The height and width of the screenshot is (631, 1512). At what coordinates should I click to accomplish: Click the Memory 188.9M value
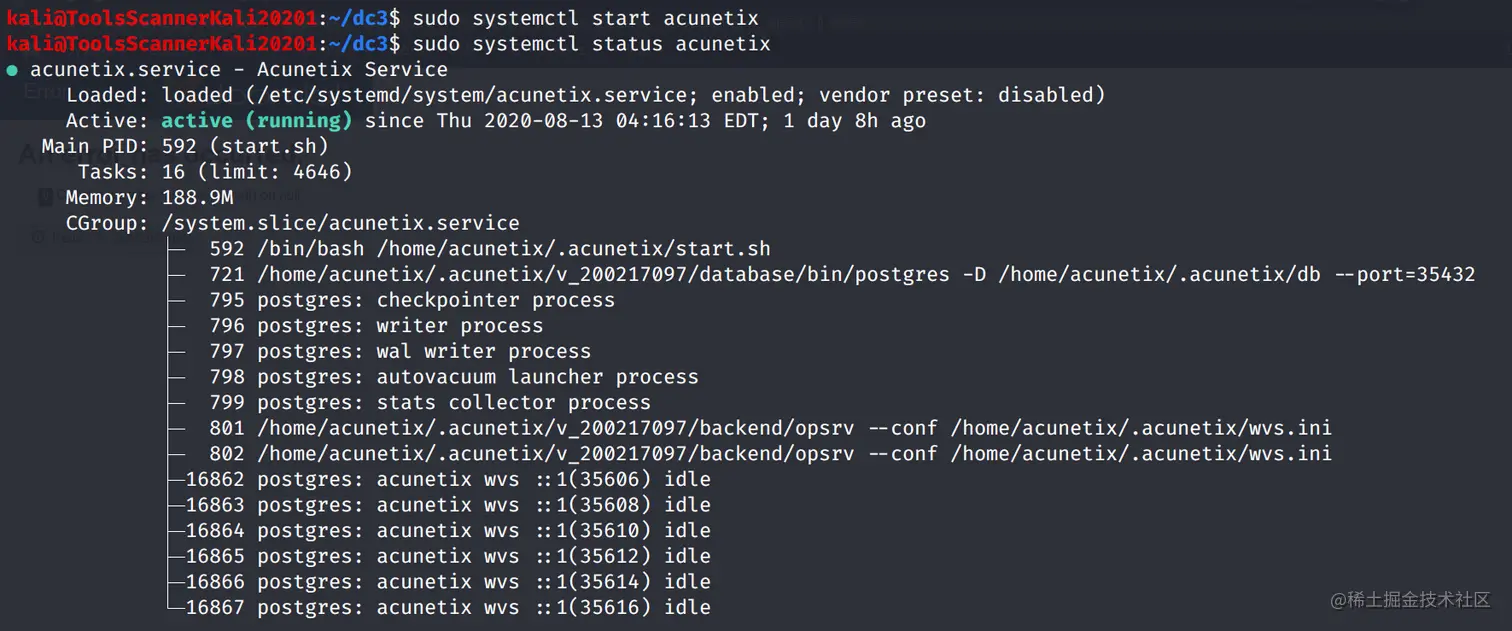[x=197, y=198]
